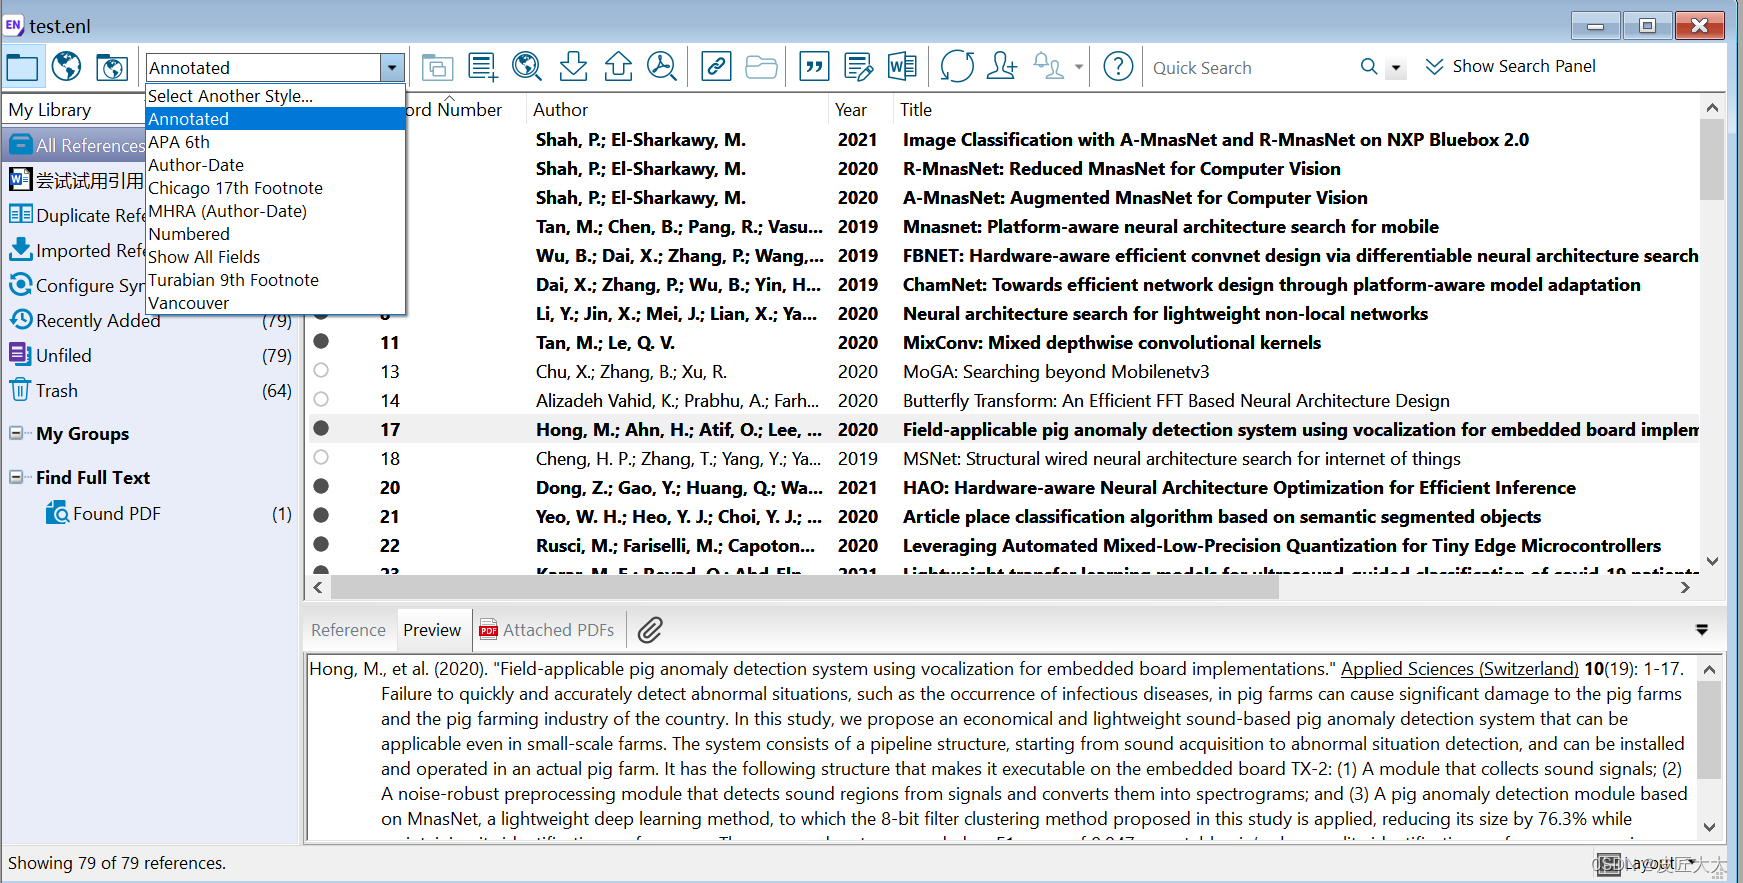
Task: Switch to Local Library Mode
Action: [22, 67]
